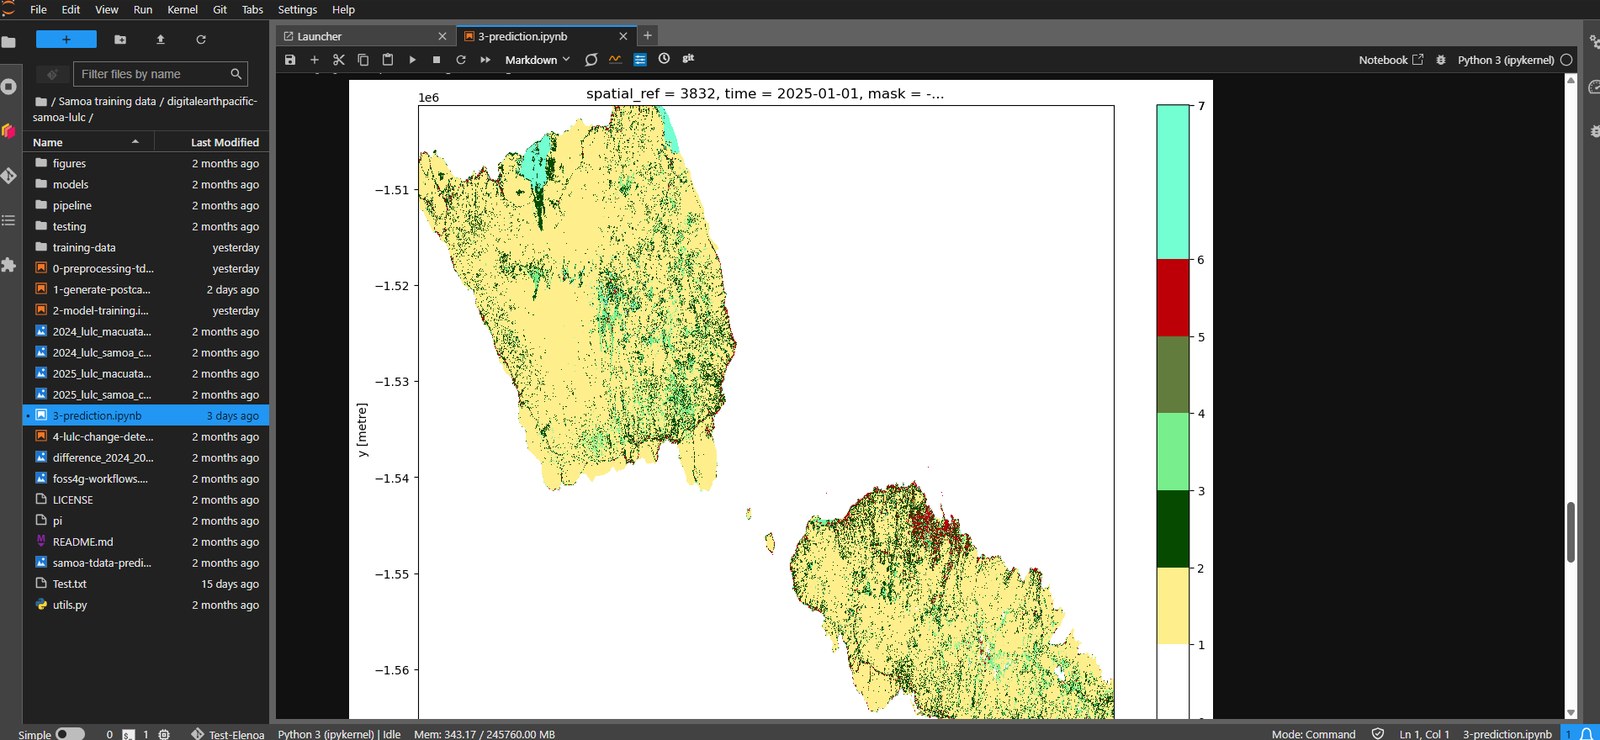Paste cell using the clipboard toolbar icon
Viewport: 1600px width, 740px height.
point(388,60)
